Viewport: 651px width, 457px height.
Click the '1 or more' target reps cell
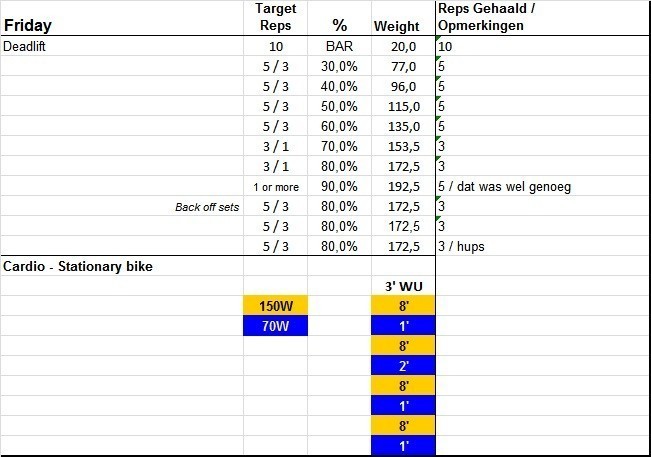[275, 186]
